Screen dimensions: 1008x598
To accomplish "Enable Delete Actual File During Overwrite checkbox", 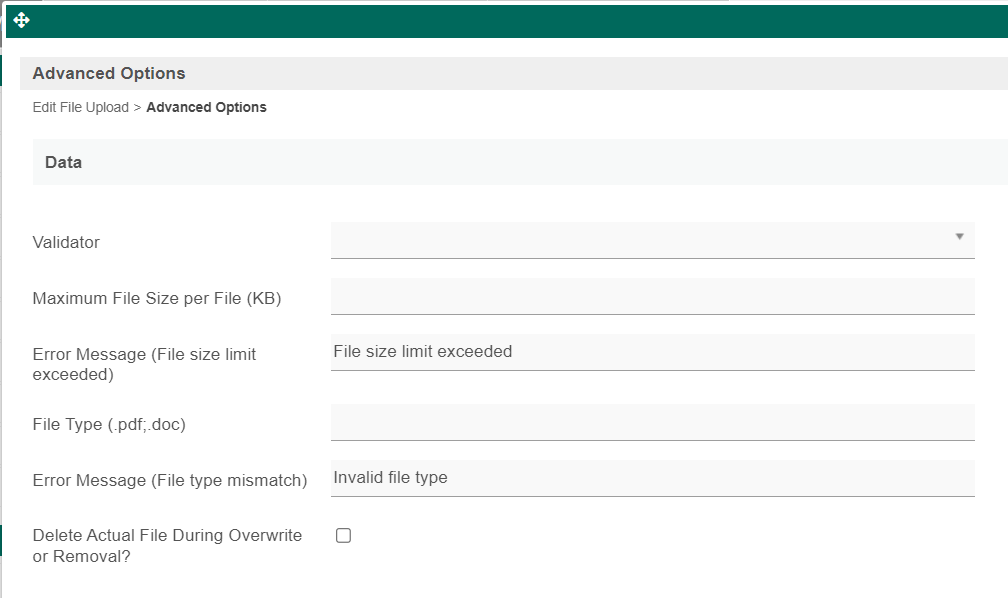I will pyautogui.click(x=344, y=536).
